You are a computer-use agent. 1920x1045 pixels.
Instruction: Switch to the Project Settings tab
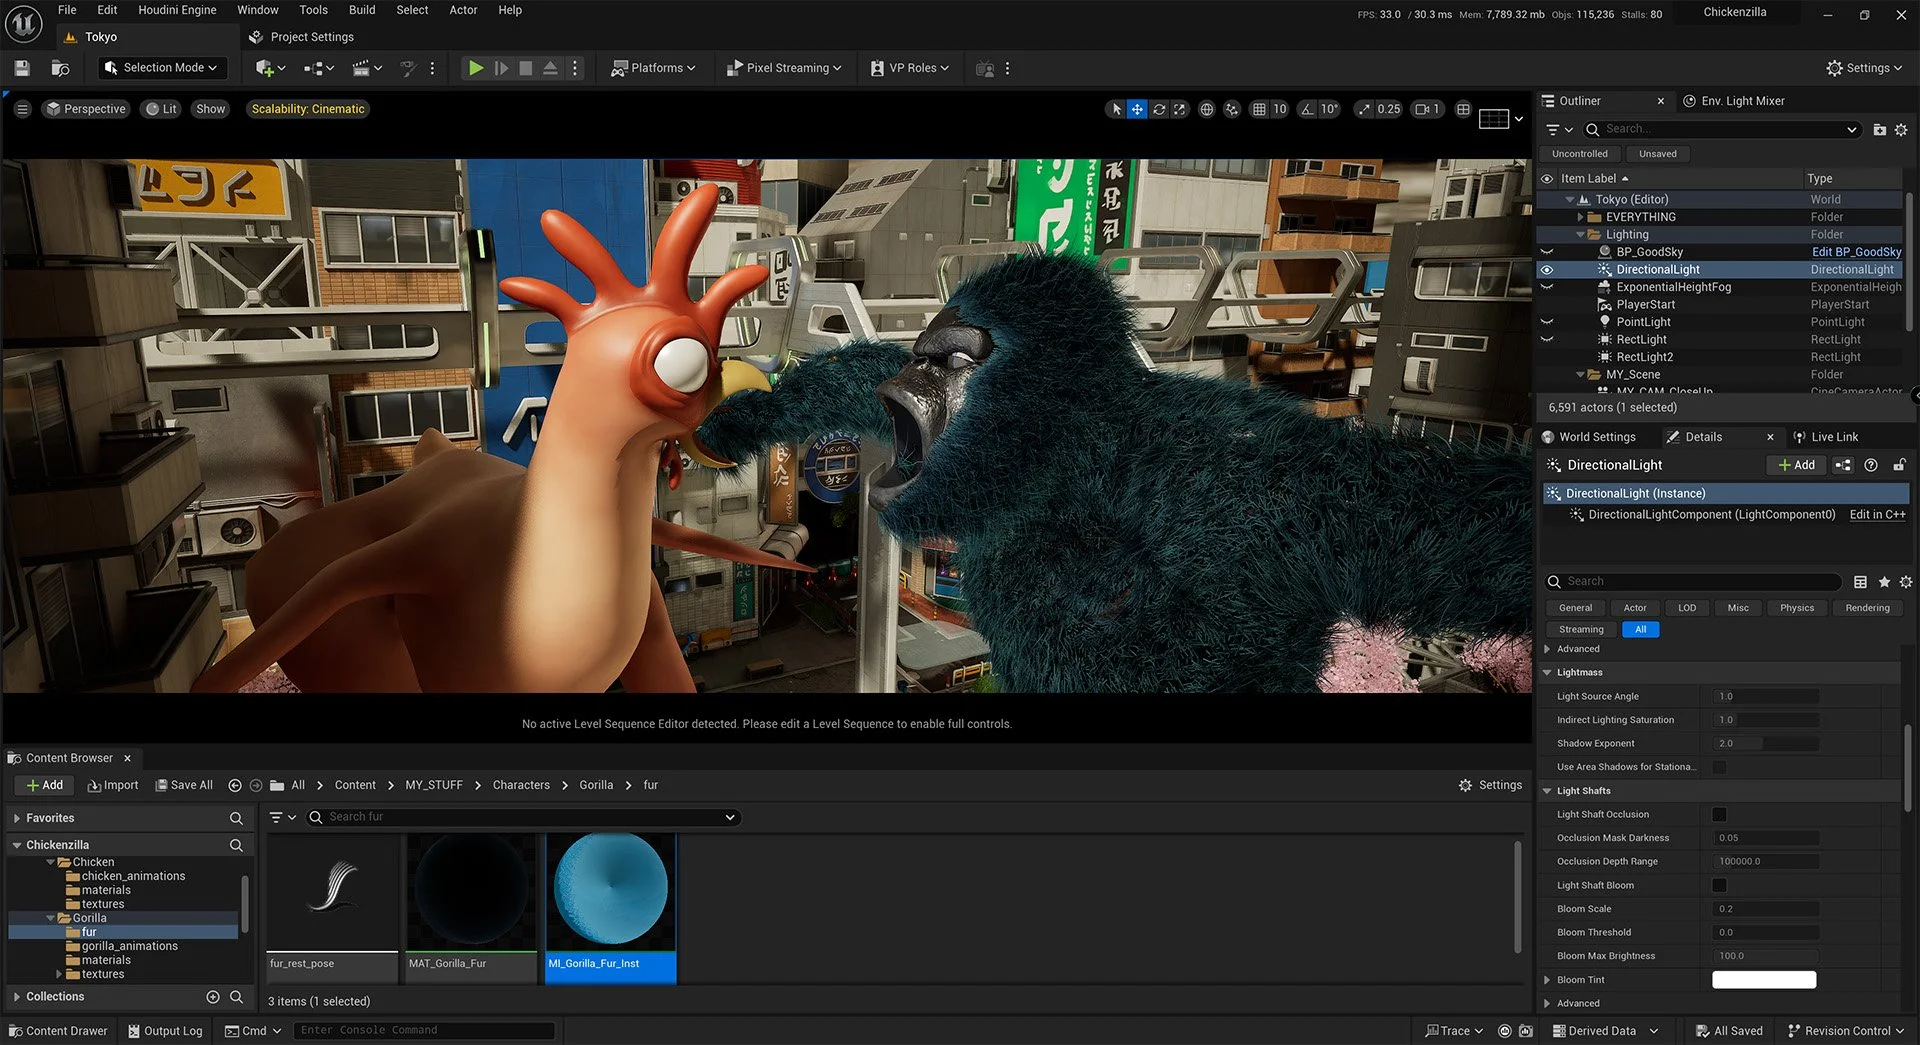(302, 37)
